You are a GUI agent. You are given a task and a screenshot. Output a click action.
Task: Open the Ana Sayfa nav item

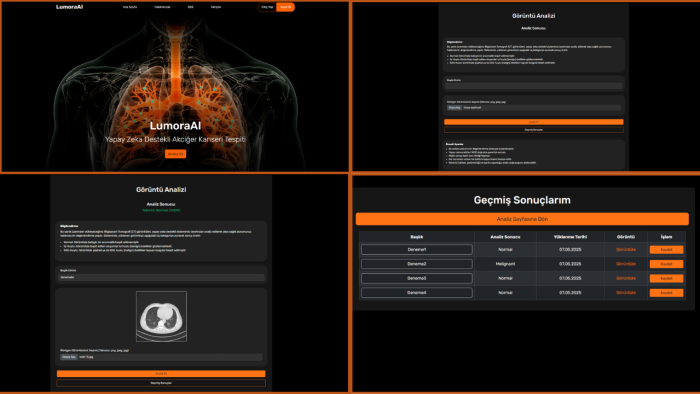[130, 7]
